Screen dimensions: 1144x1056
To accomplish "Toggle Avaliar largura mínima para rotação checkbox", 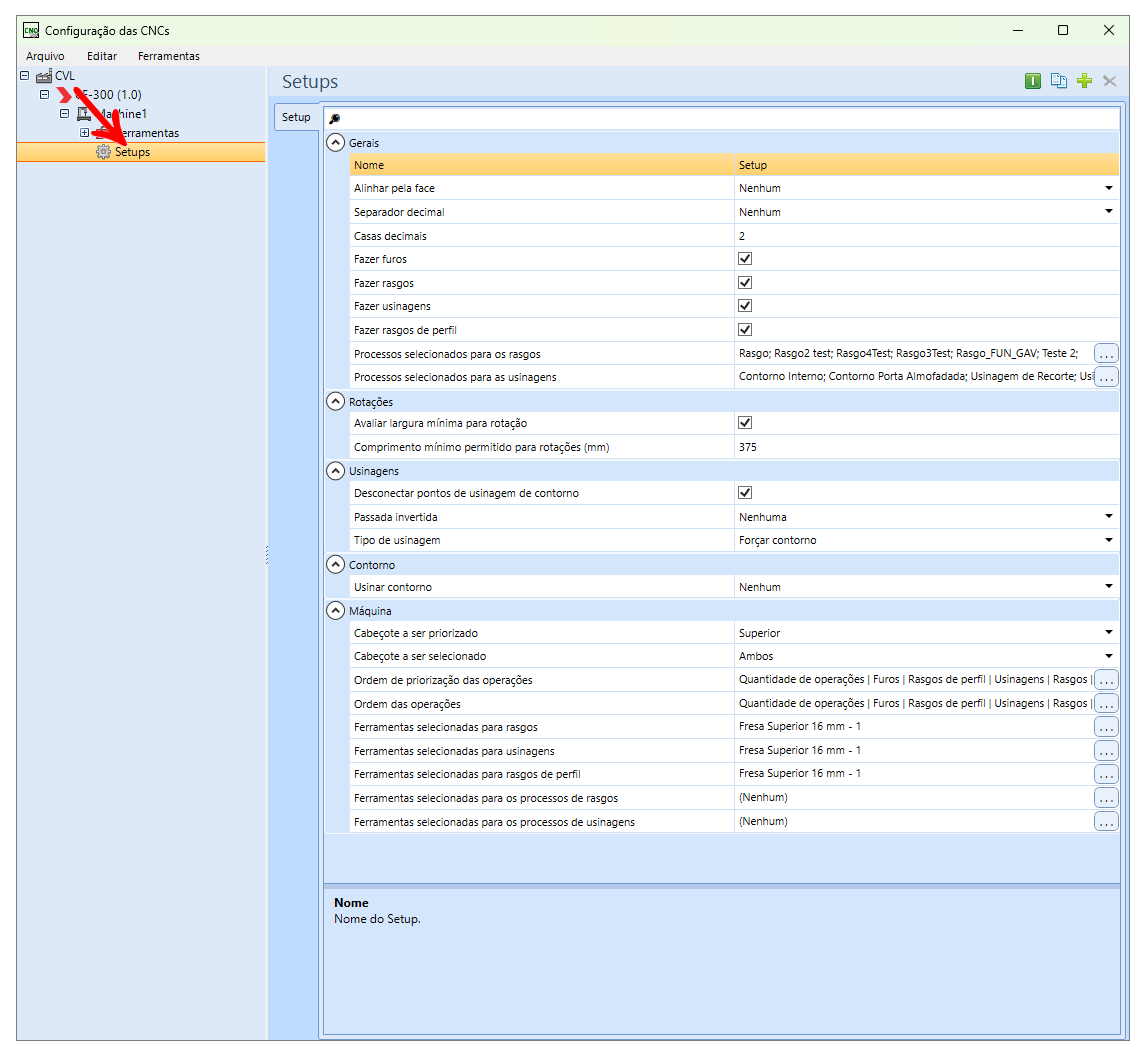I will 745,423.
